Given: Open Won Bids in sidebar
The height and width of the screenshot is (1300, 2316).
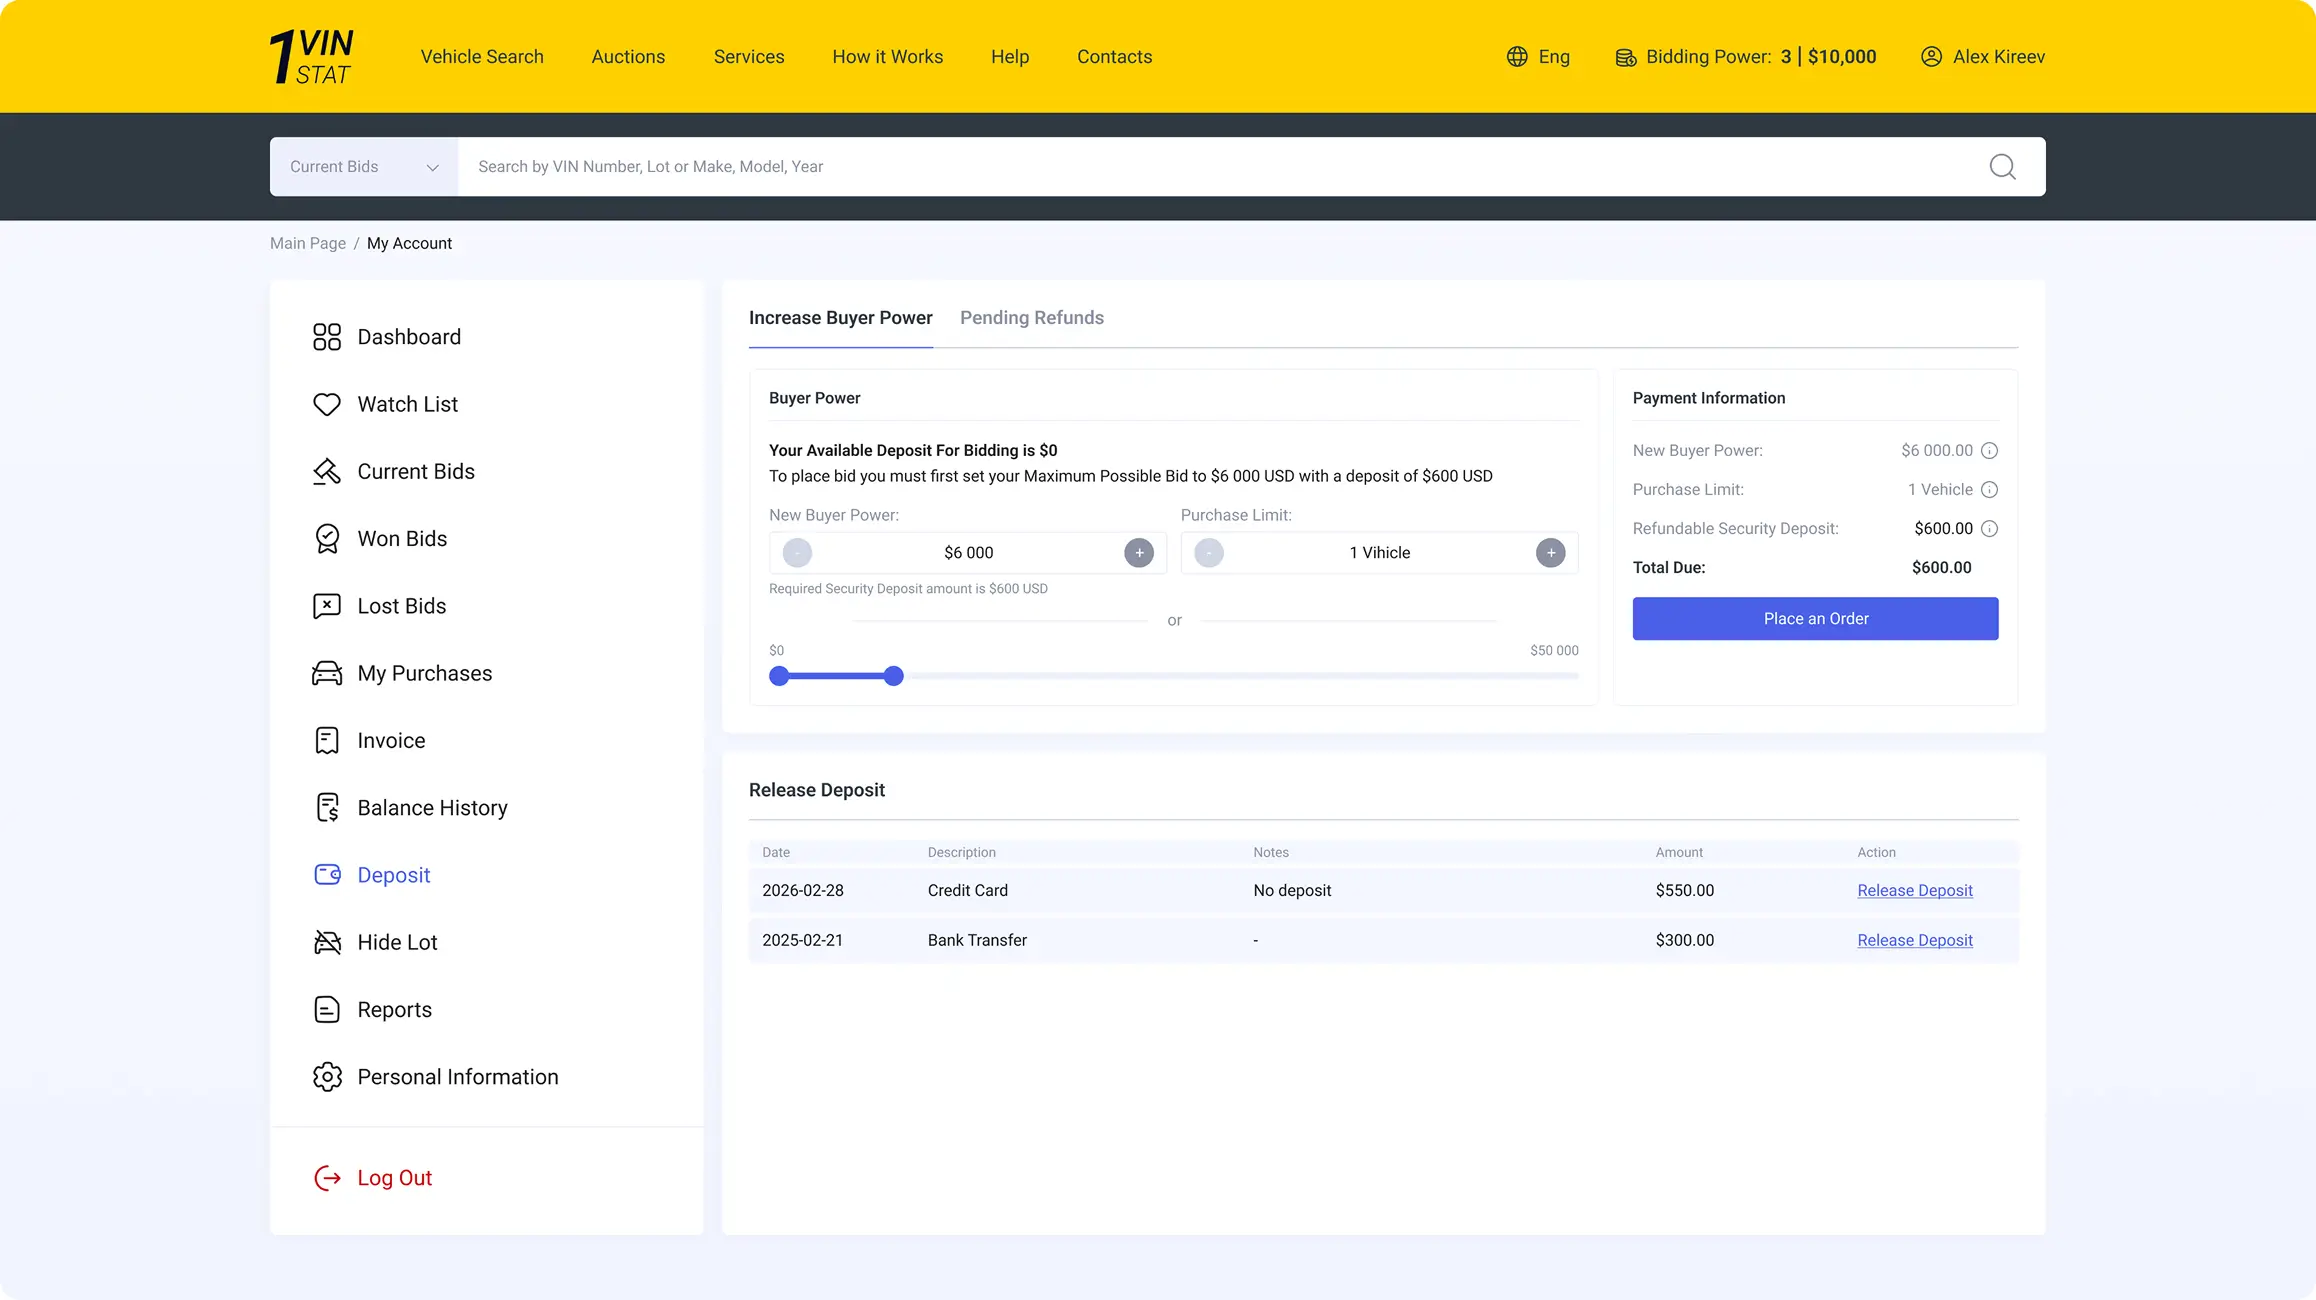Looking at the screenshot, I should click(401, 539).
